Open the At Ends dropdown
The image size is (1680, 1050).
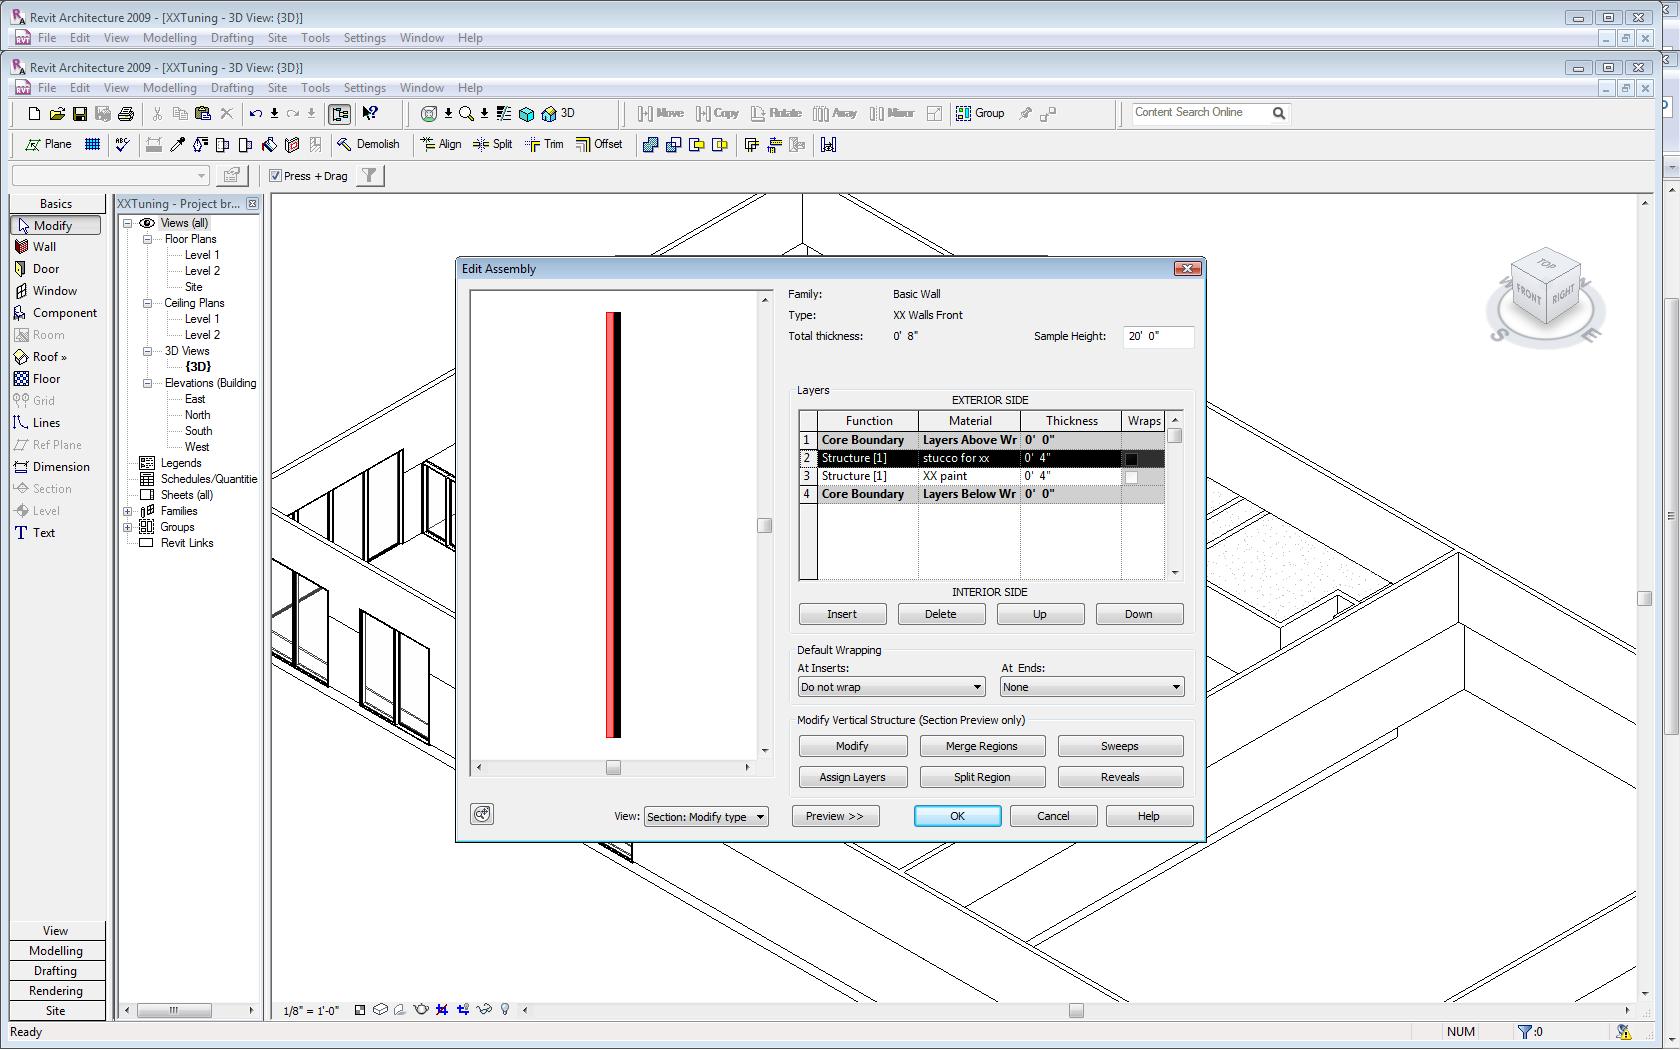pos(1092,687)
